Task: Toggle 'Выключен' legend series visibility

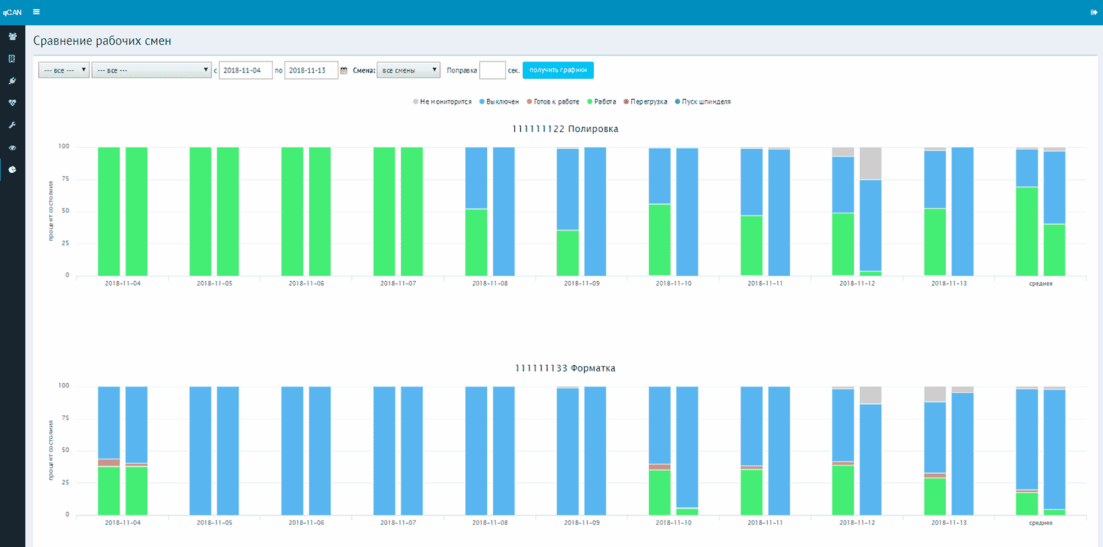Action: 498,102
